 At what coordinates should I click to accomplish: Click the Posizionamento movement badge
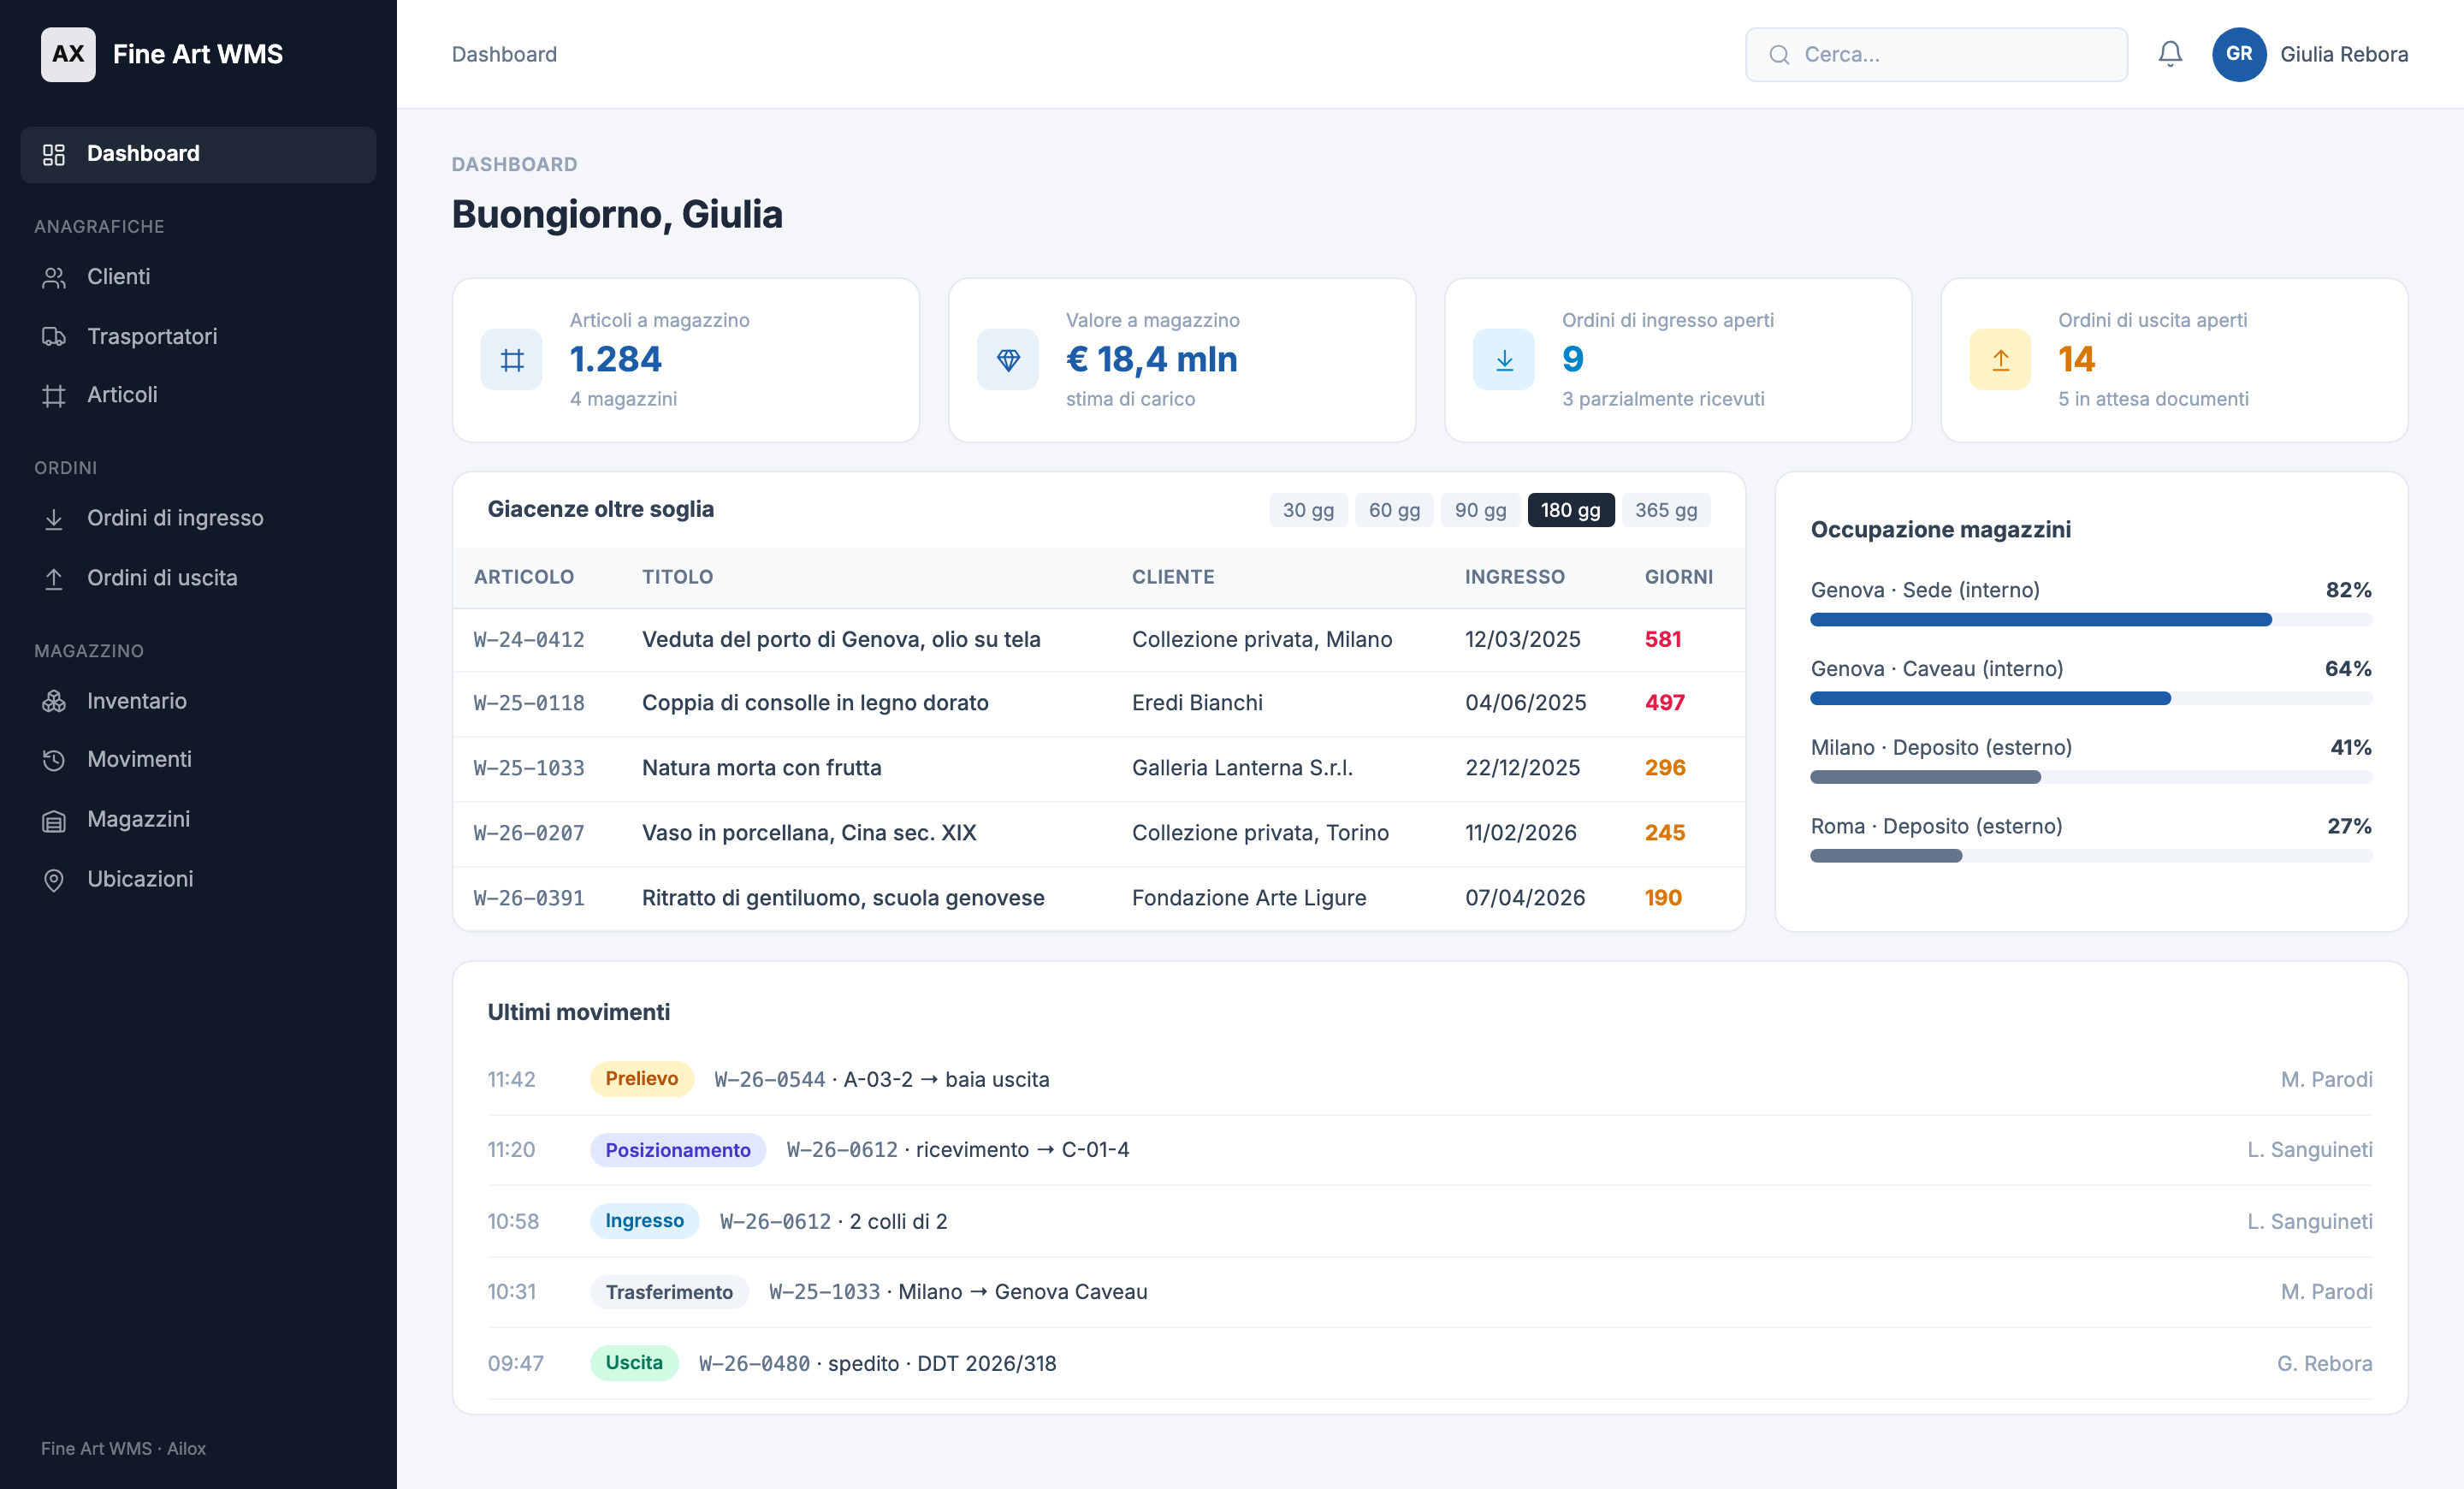click(x=677, y=1150)
